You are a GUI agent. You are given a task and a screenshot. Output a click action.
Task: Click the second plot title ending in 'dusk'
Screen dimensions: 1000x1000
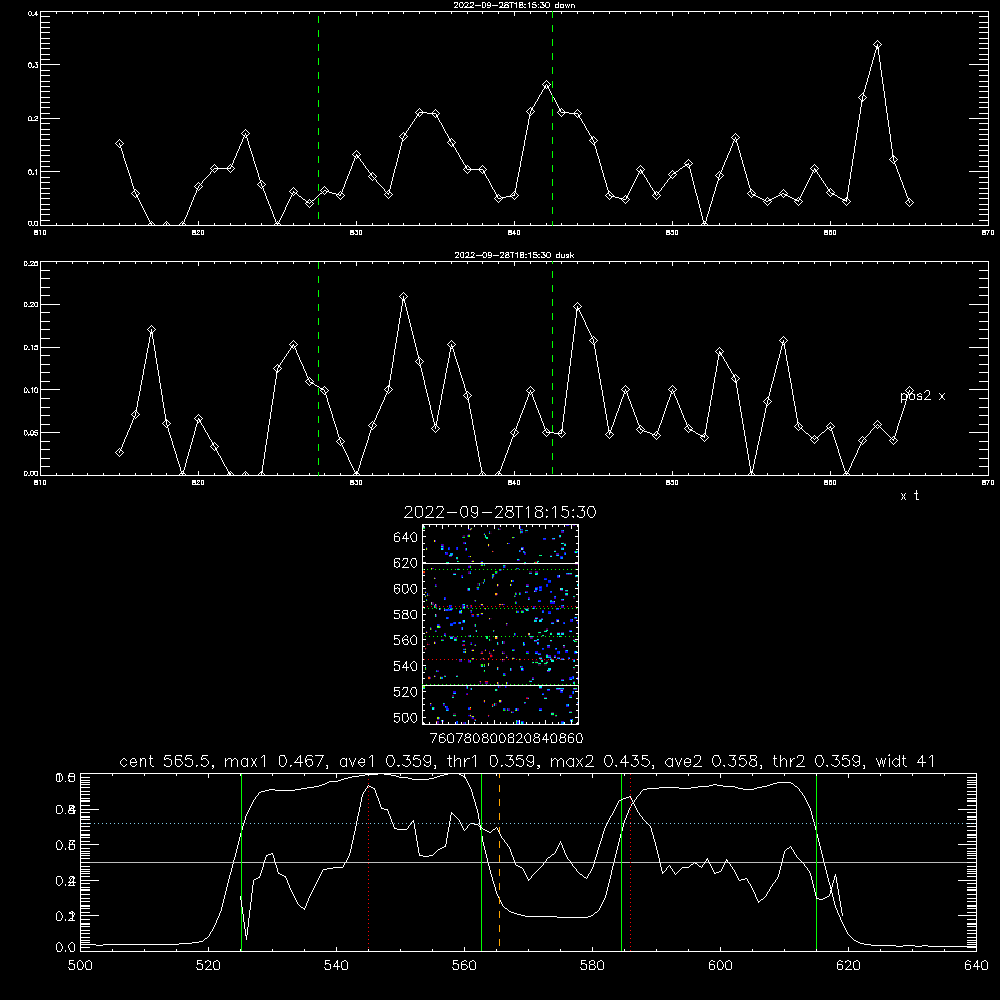(514, 255)
